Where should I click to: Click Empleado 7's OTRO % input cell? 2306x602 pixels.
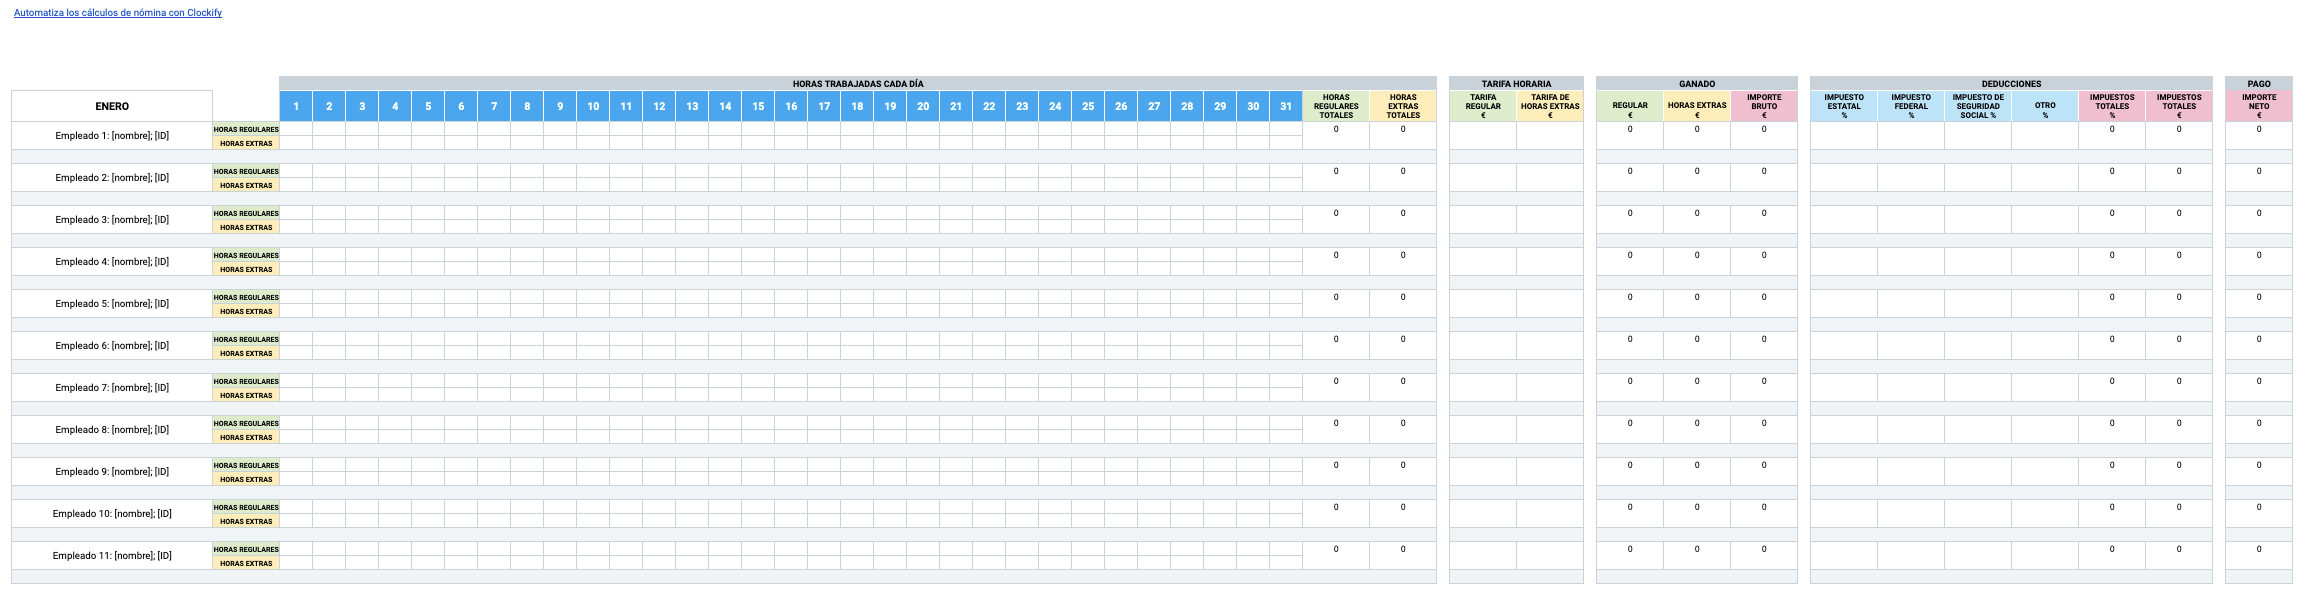point(2045,388)
